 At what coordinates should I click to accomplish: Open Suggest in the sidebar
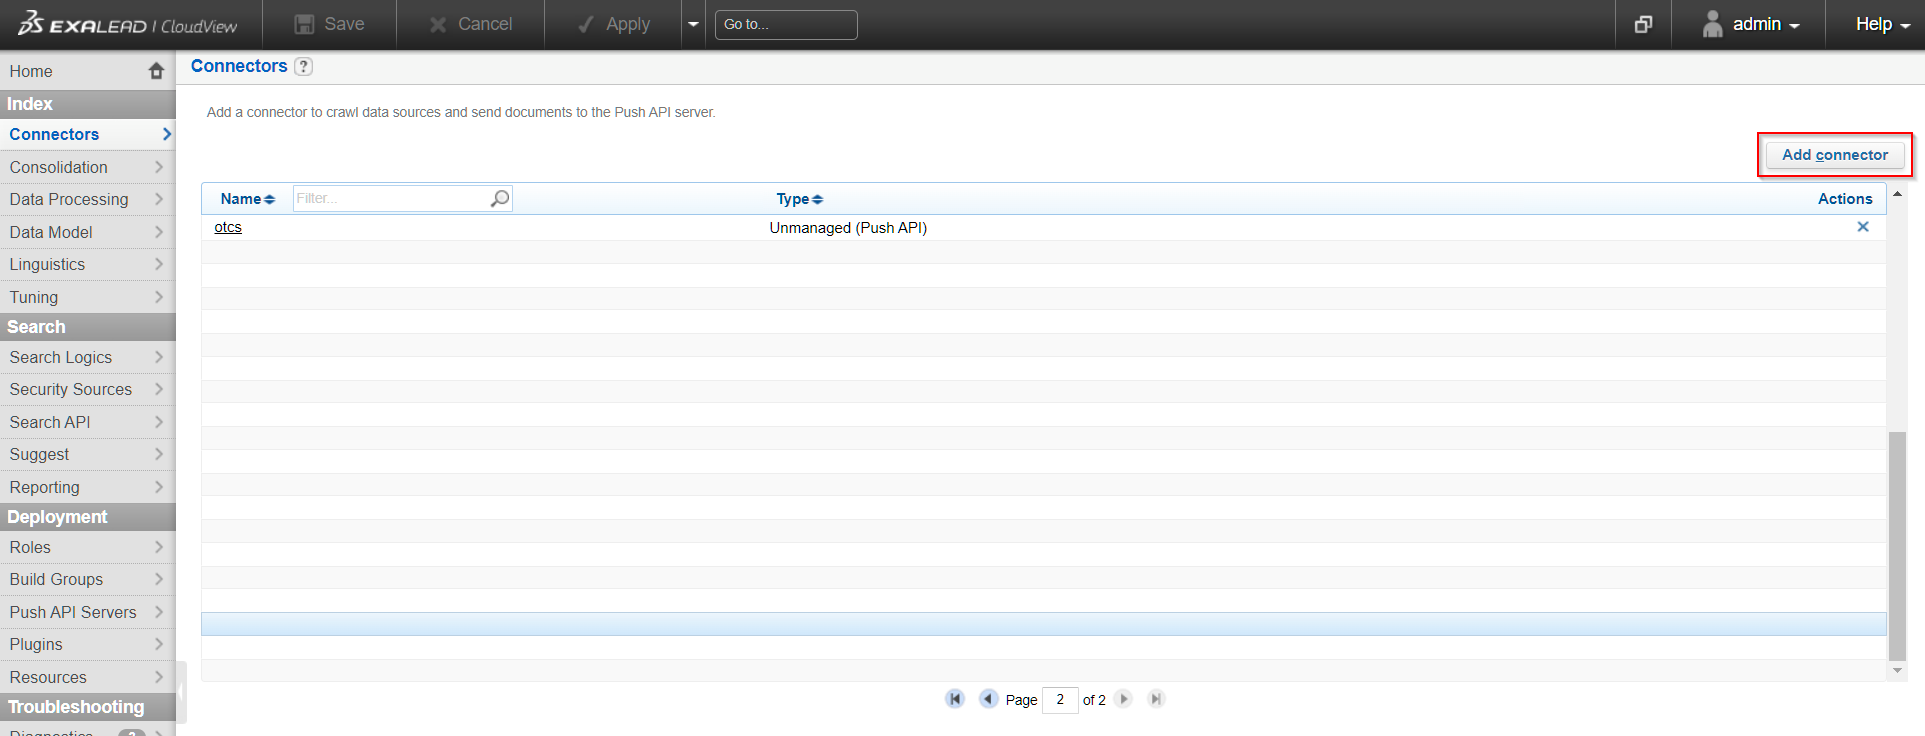click(x=88, y=454)
